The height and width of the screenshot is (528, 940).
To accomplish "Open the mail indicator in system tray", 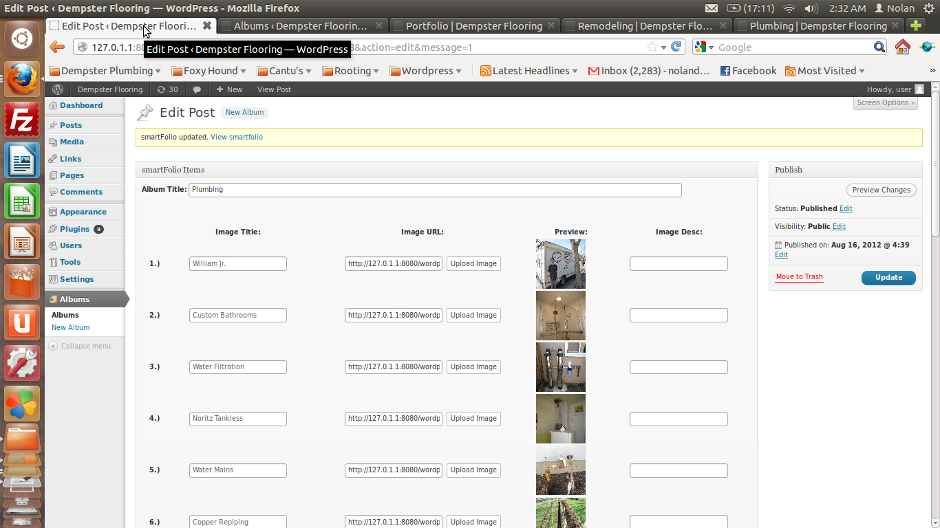I will pyautogui.click(x=711, y=8).
